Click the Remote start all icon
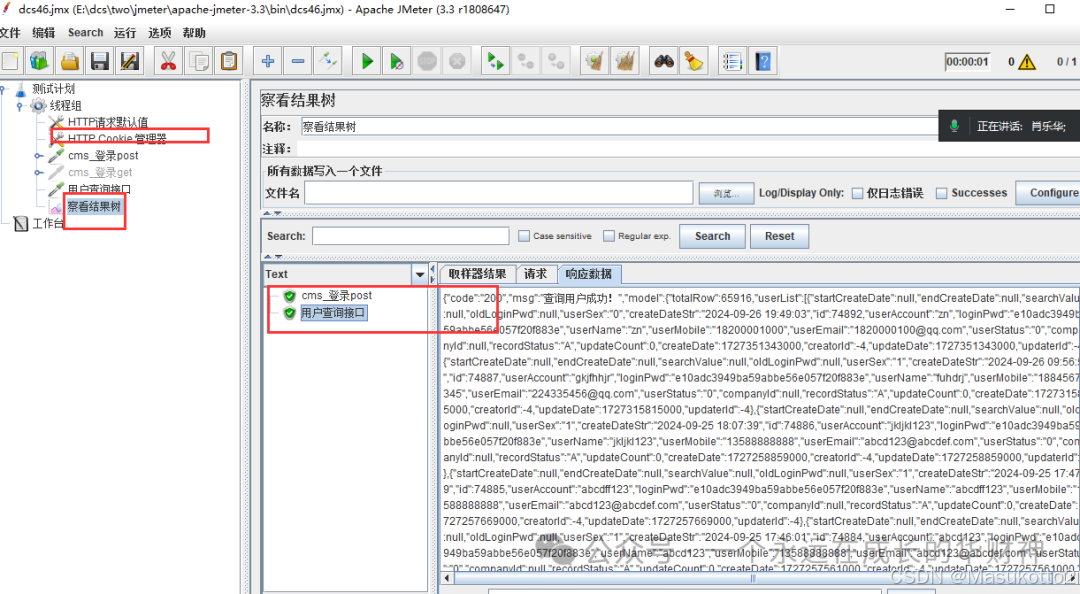The width and height of the screenshot is (1080, 594). coord(495,61)
